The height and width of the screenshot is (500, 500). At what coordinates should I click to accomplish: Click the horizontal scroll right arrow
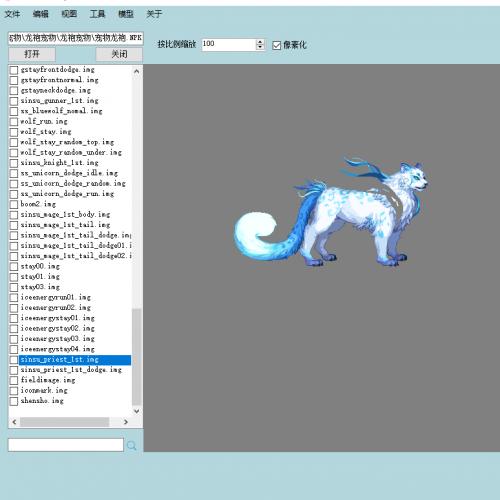coord(126,422)
